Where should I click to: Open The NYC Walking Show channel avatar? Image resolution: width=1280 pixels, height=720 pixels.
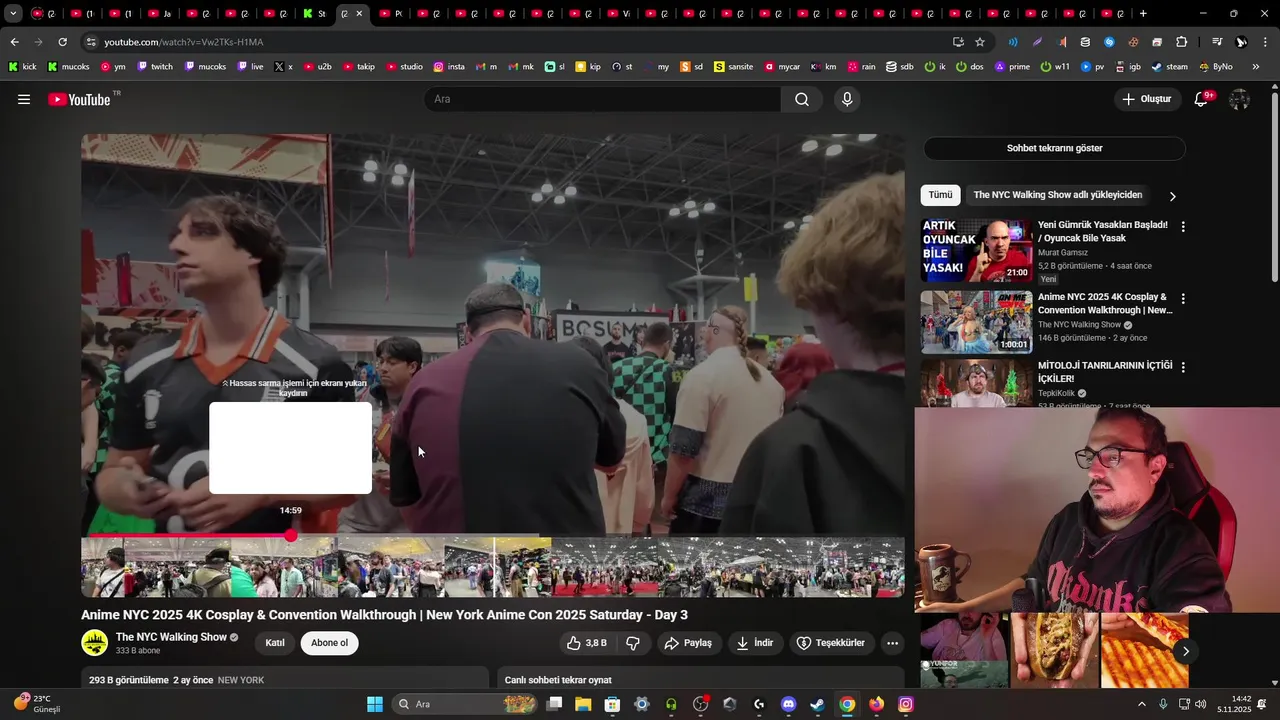pyautogui.click(x=95, y=643)
